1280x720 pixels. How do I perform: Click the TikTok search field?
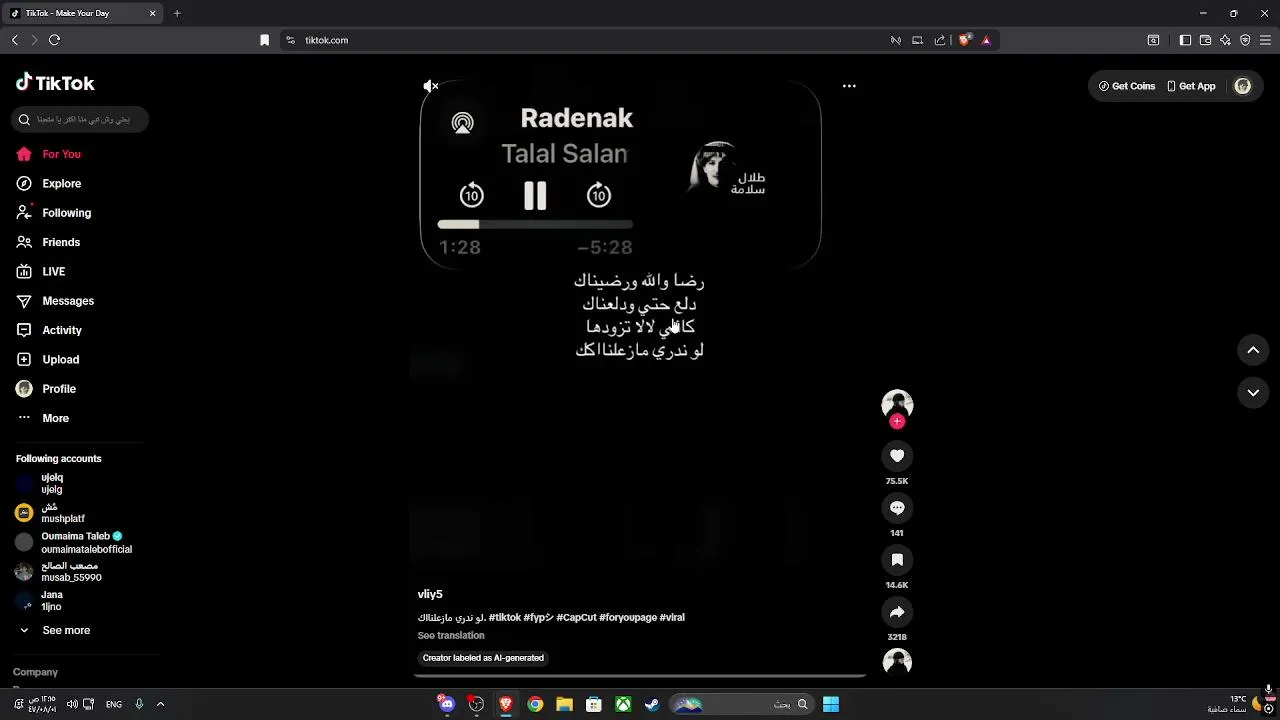click(80, 119)
